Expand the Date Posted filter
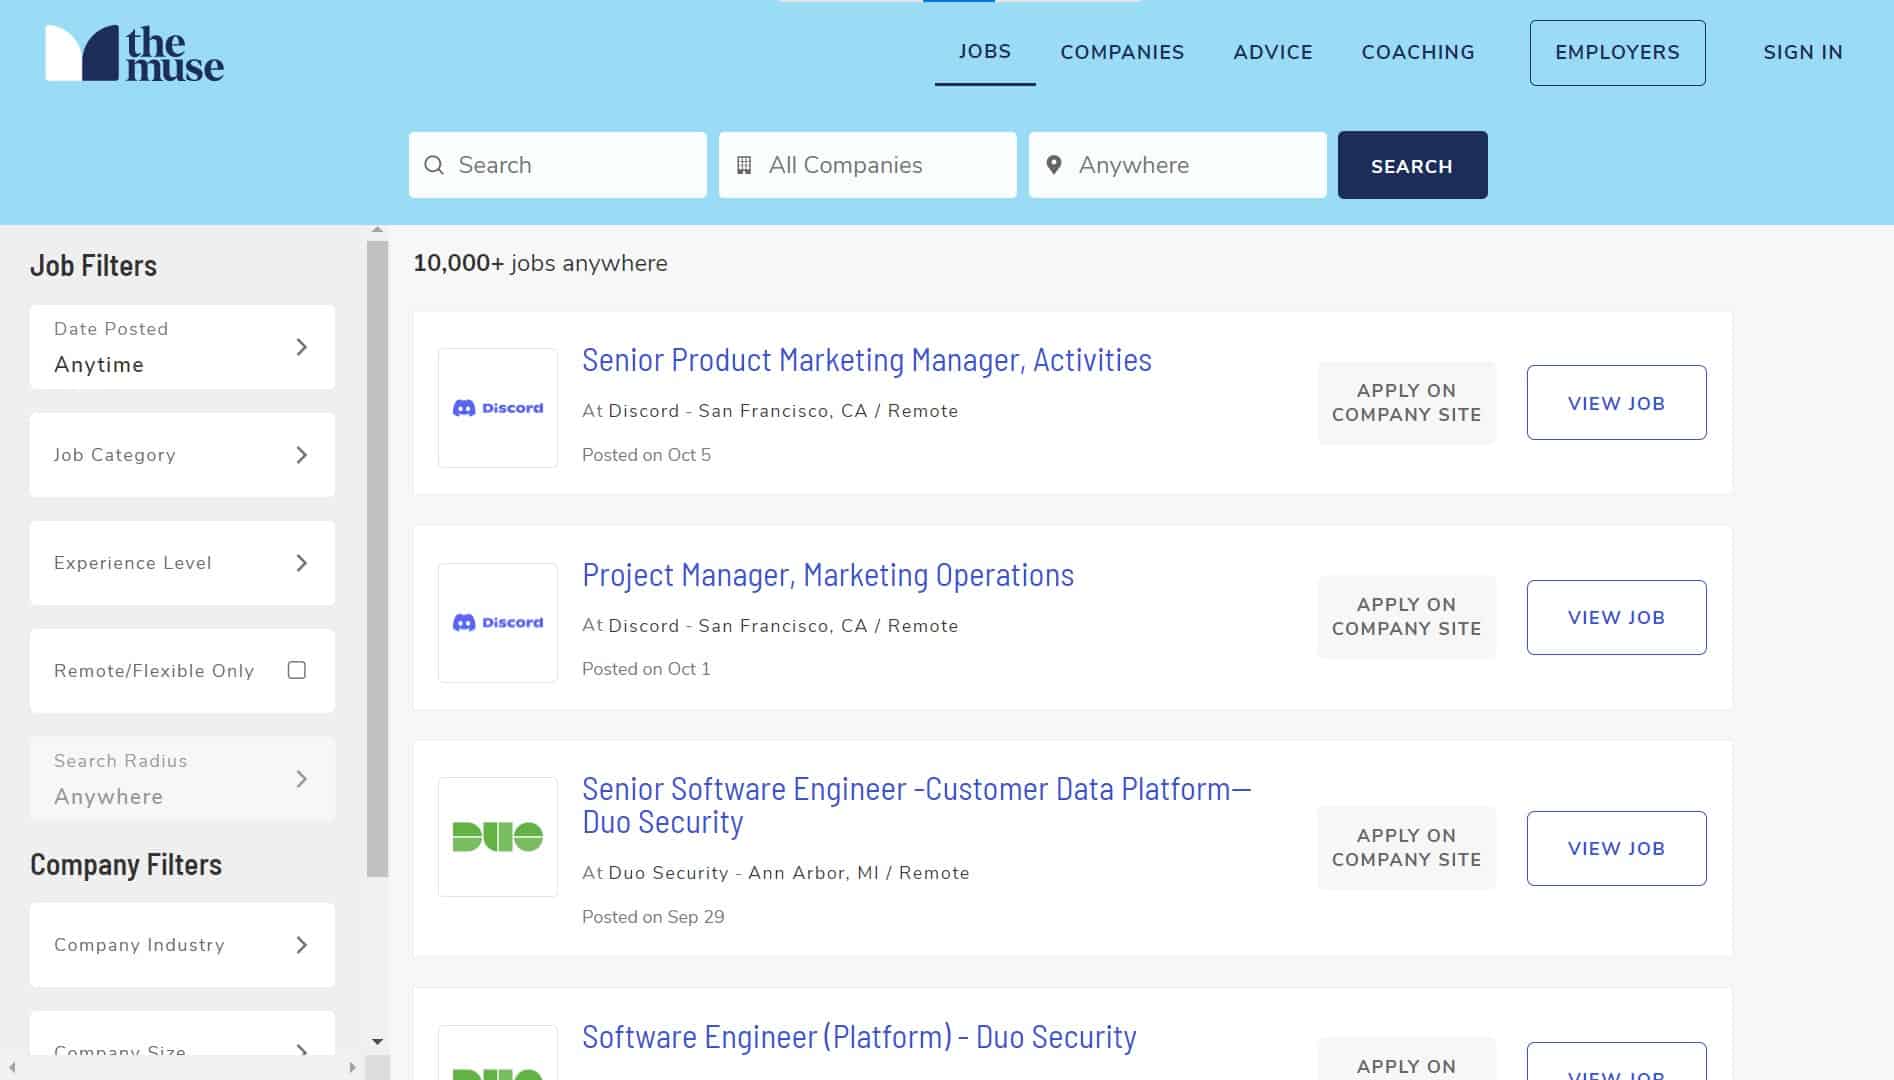The width and height of the screenshot is (1894, 1080). point(302,346)
